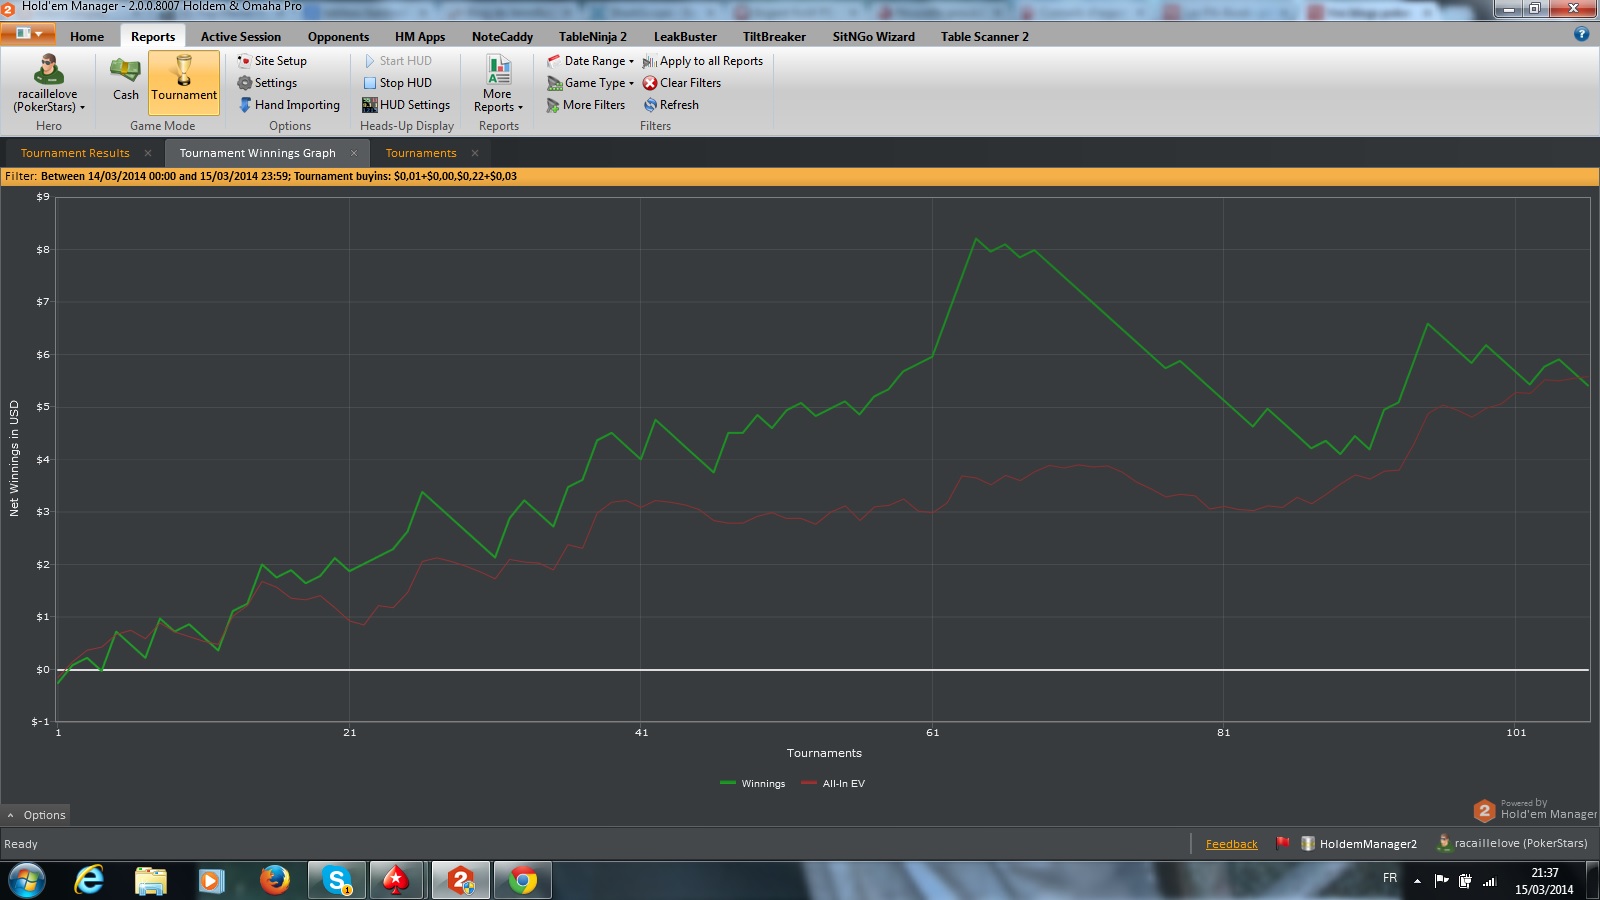This screenshot has height=900, width=1600.
Task: Switch to Tournament Results report tab
Action: pyautogui.click(x=75, y=153)
